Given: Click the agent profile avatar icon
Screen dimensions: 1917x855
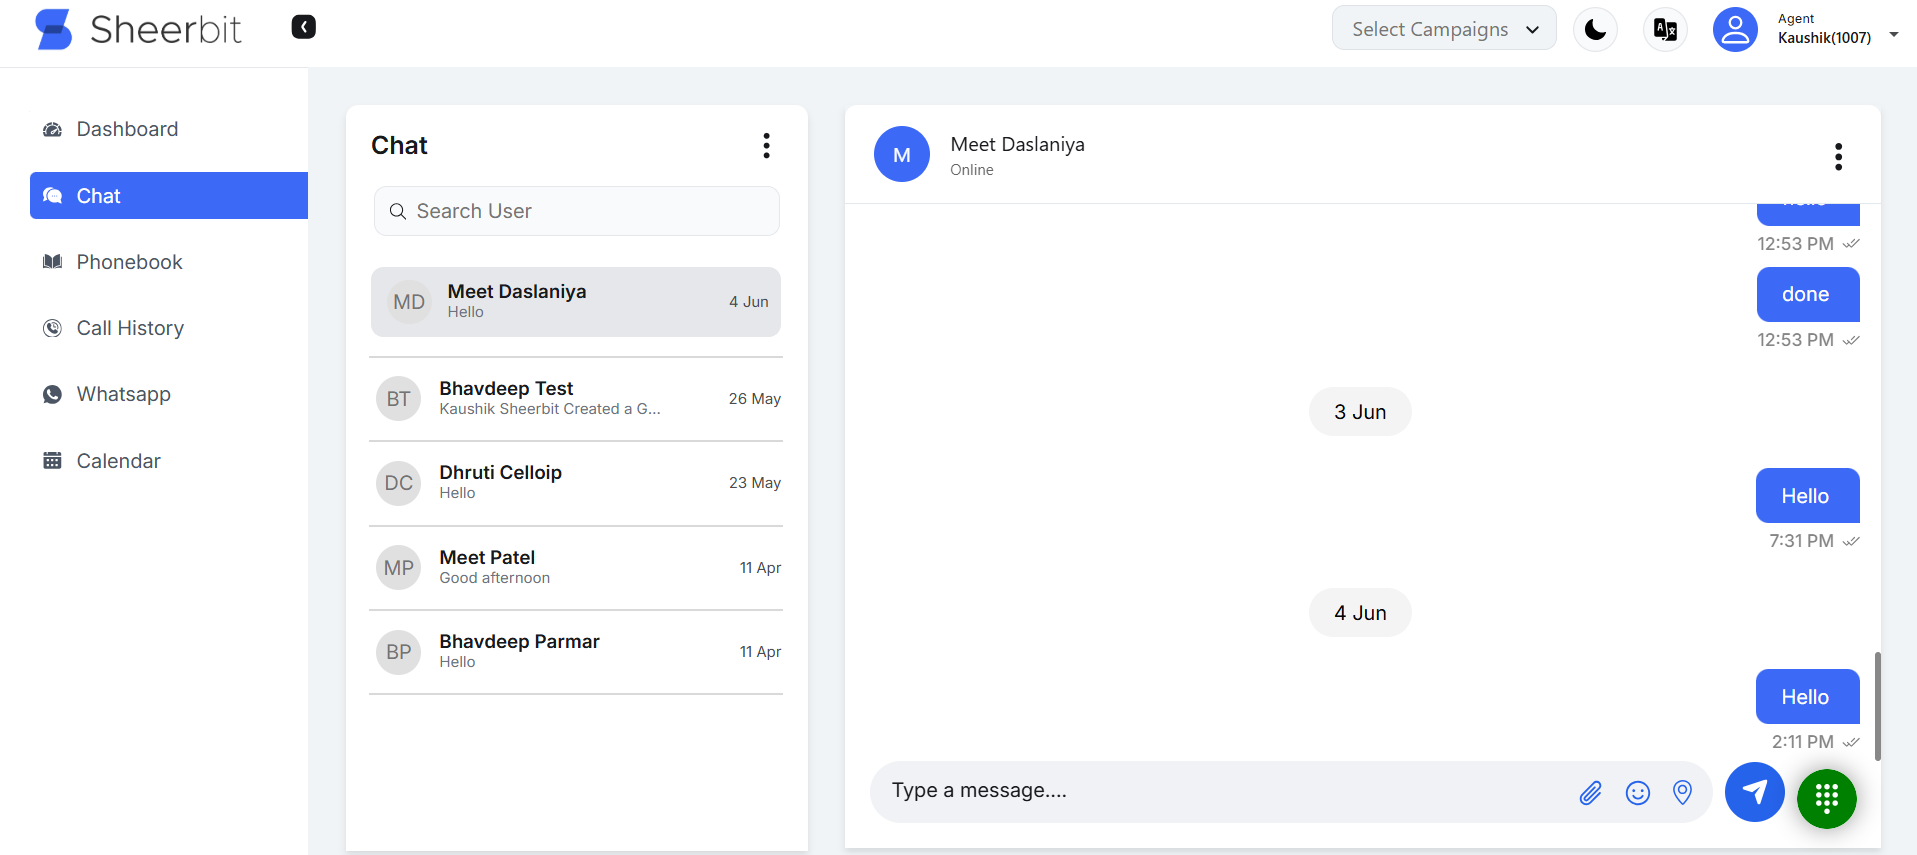Looking at the screenshot, I should (1735, 30).
